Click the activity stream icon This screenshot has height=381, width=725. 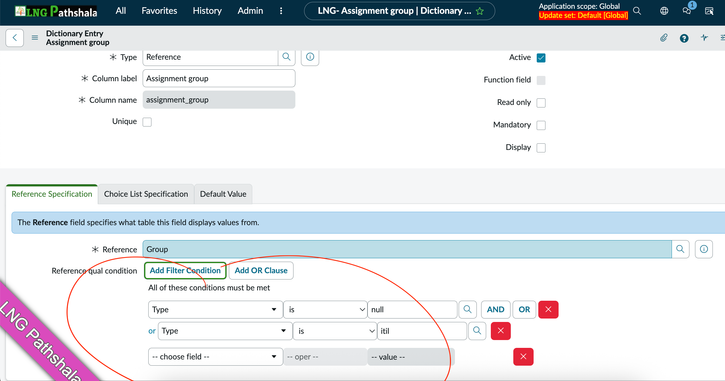704,38
